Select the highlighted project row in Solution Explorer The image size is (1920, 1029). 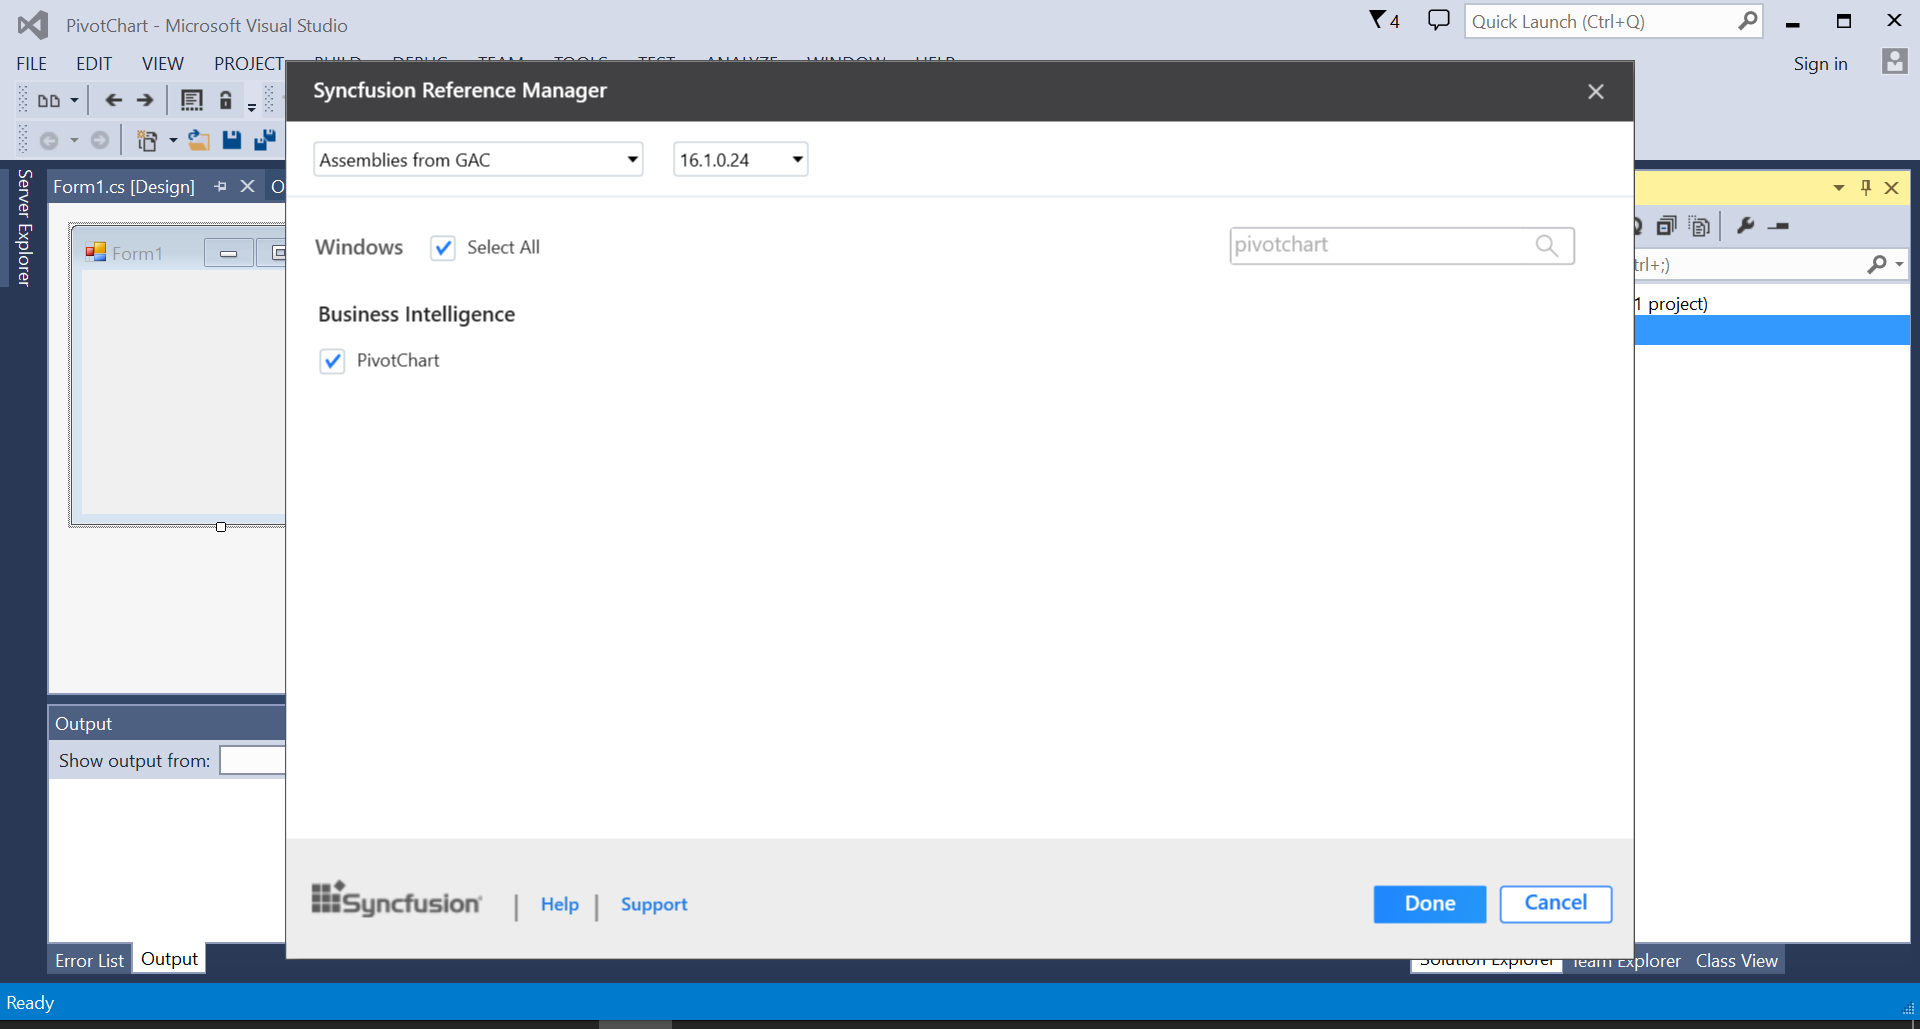[1772, 331]
